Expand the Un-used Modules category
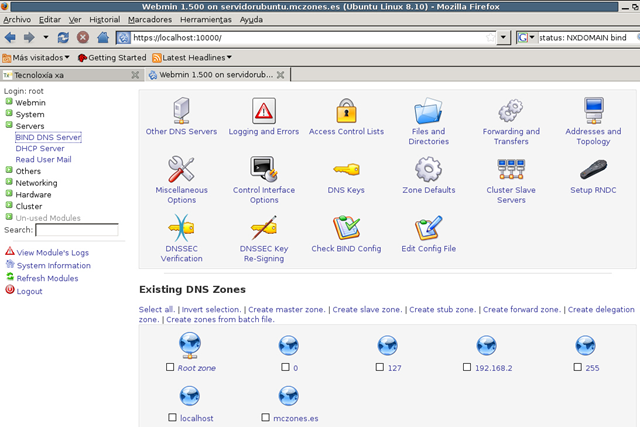Image resolution: width=640 pixels, height=427 pixels. [9, 217]
